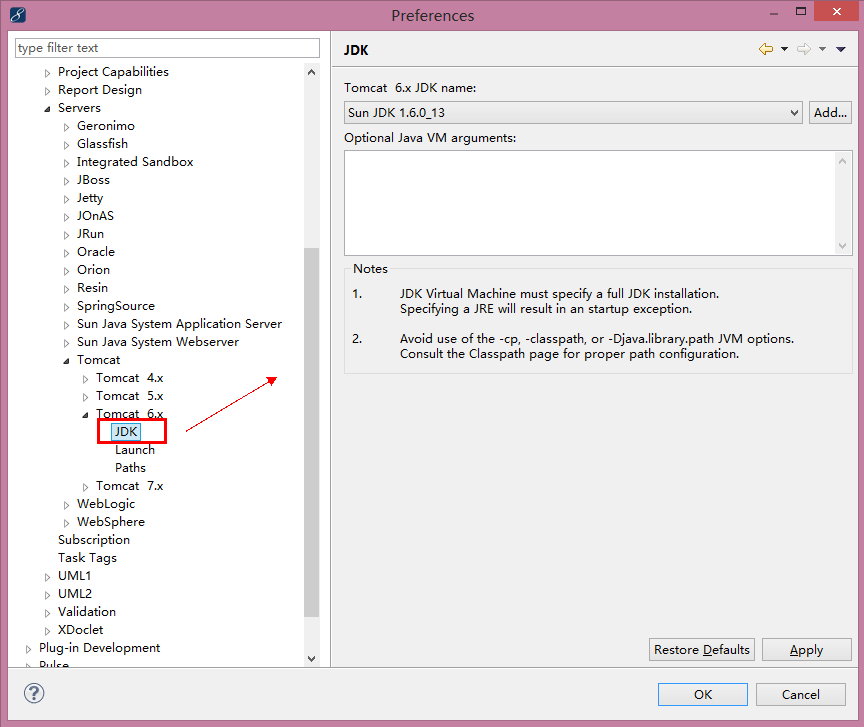Select the Glassfish tree item label

click(x=102, y=144)
